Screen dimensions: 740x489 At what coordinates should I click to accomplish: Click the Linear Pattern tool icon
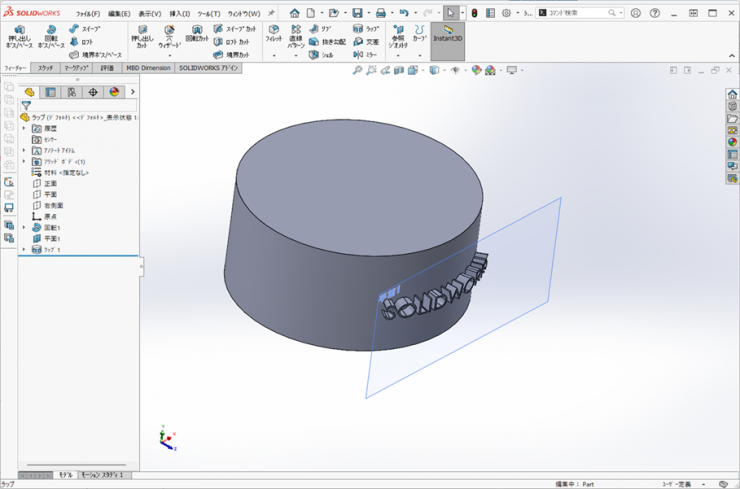pos(296,30)
